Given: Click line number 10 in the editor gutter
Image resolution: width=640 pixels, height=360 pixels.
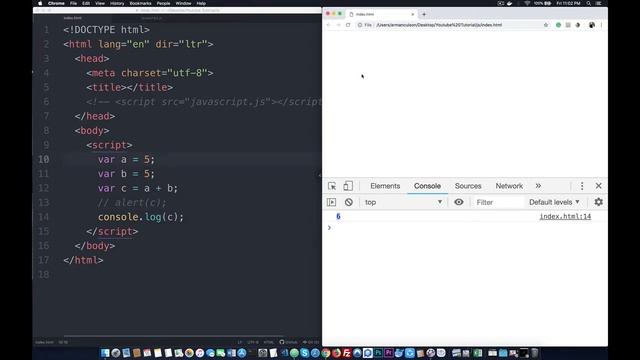Looking at the screenshot, I should coord(44,159).
